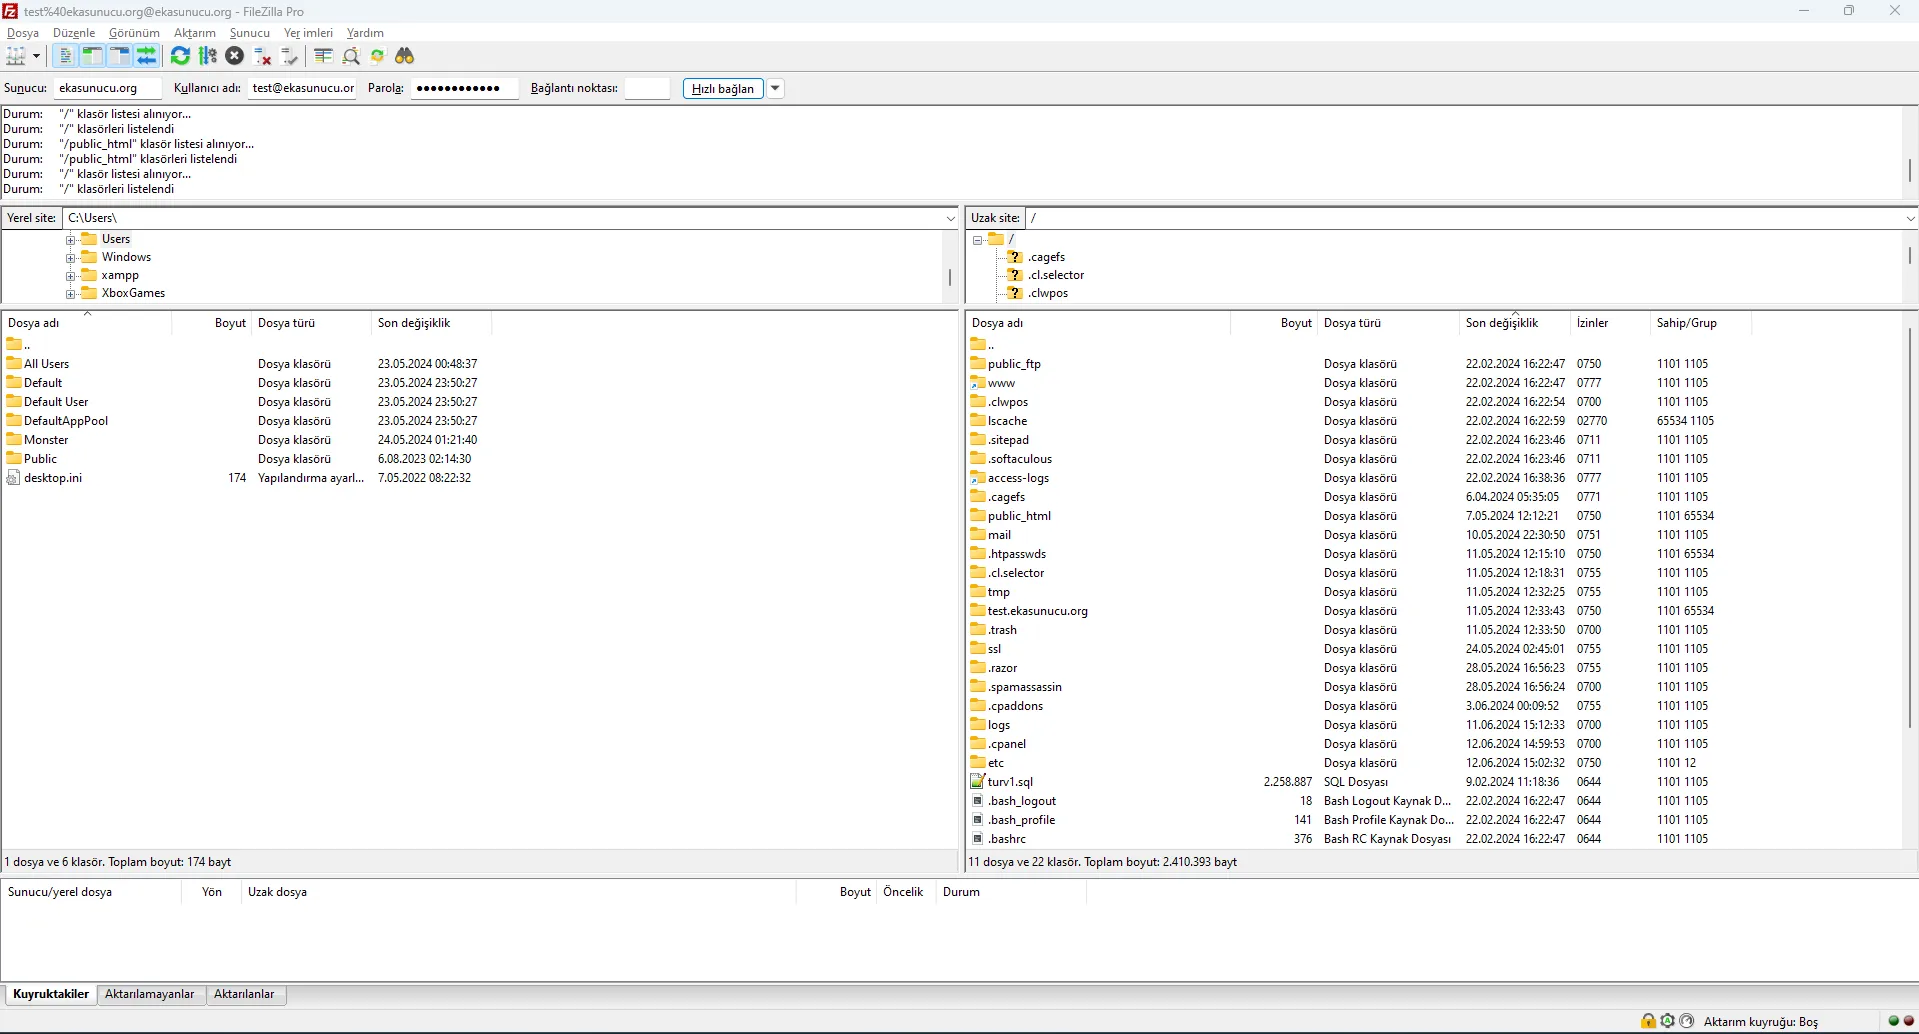Click the Kullanıcı adı input field
This screenshot has height=1034, width=1919.
(302, 88)
